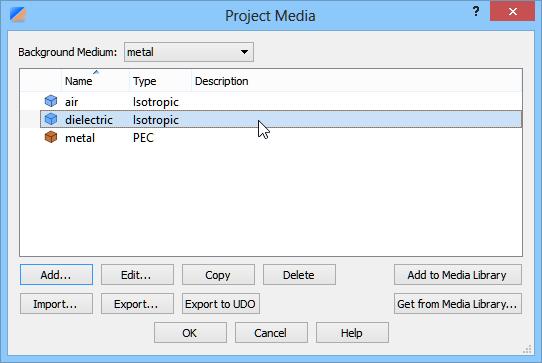Screen dimensions: 542x363
Task: Click the blue cube icon beside air
Action: coord(51,101)
